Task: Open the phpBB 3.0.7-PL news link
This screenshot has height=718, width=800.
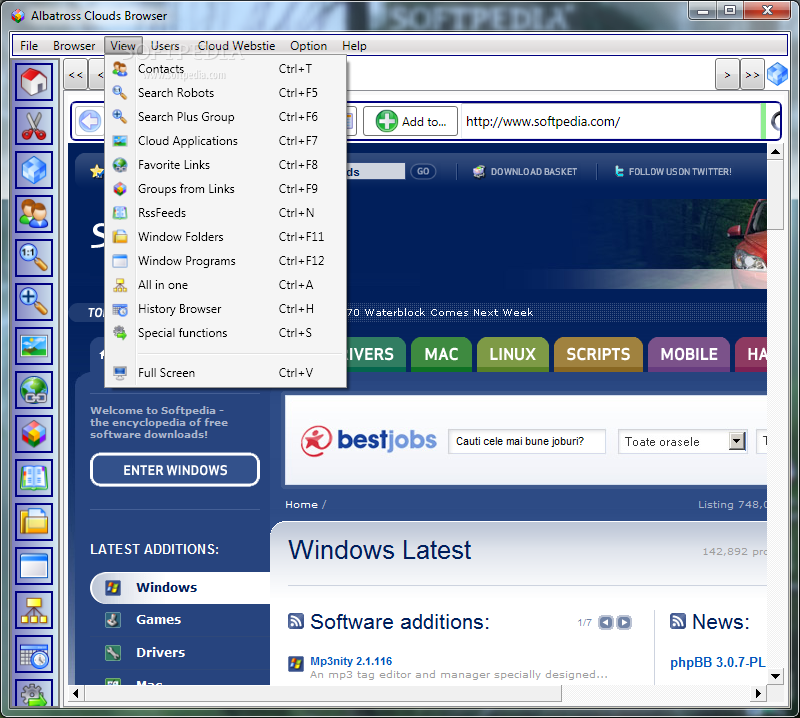Action: 717,662
